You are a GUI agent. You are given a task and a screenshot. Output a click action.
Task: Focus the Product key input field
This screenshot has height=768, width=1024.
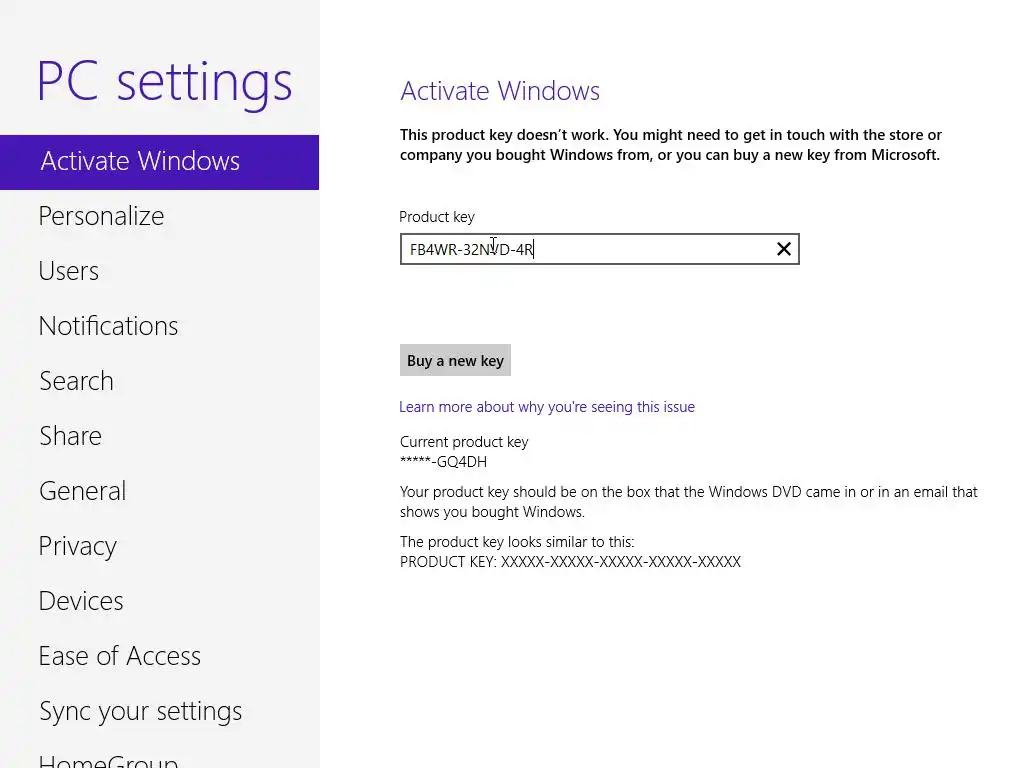point(600,249)
